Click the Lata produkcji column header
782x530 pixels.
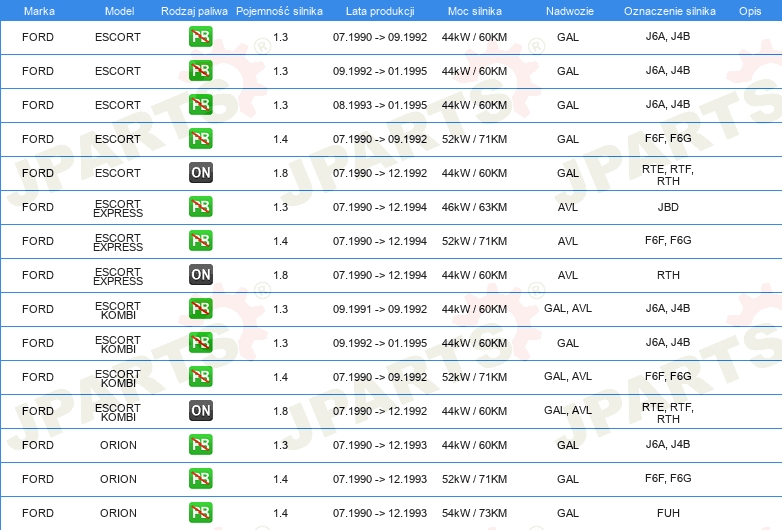click(x=380, y=11)
